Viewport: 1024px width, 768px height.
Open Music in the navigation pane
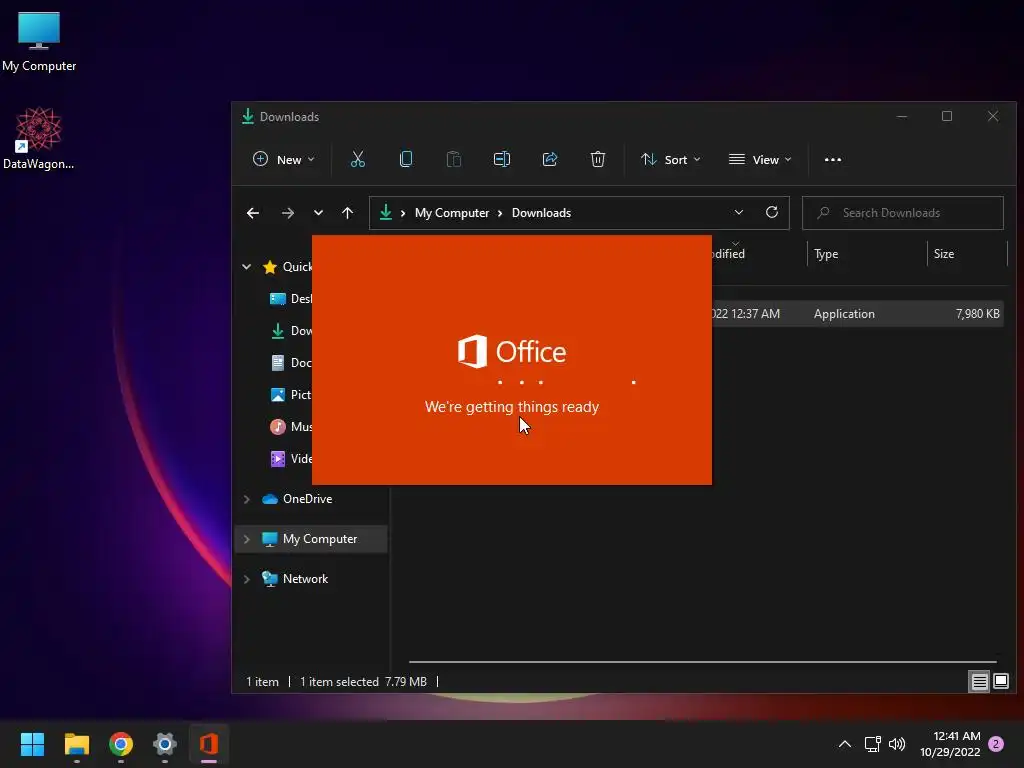pos(291,426)
